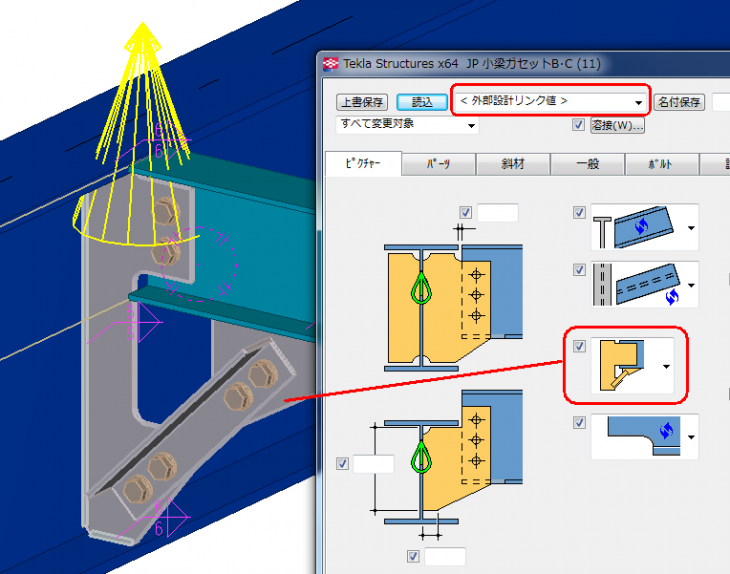The image size is (730, 574).
Task: Open the 溶接(W)... welds button
Action: 617,125
